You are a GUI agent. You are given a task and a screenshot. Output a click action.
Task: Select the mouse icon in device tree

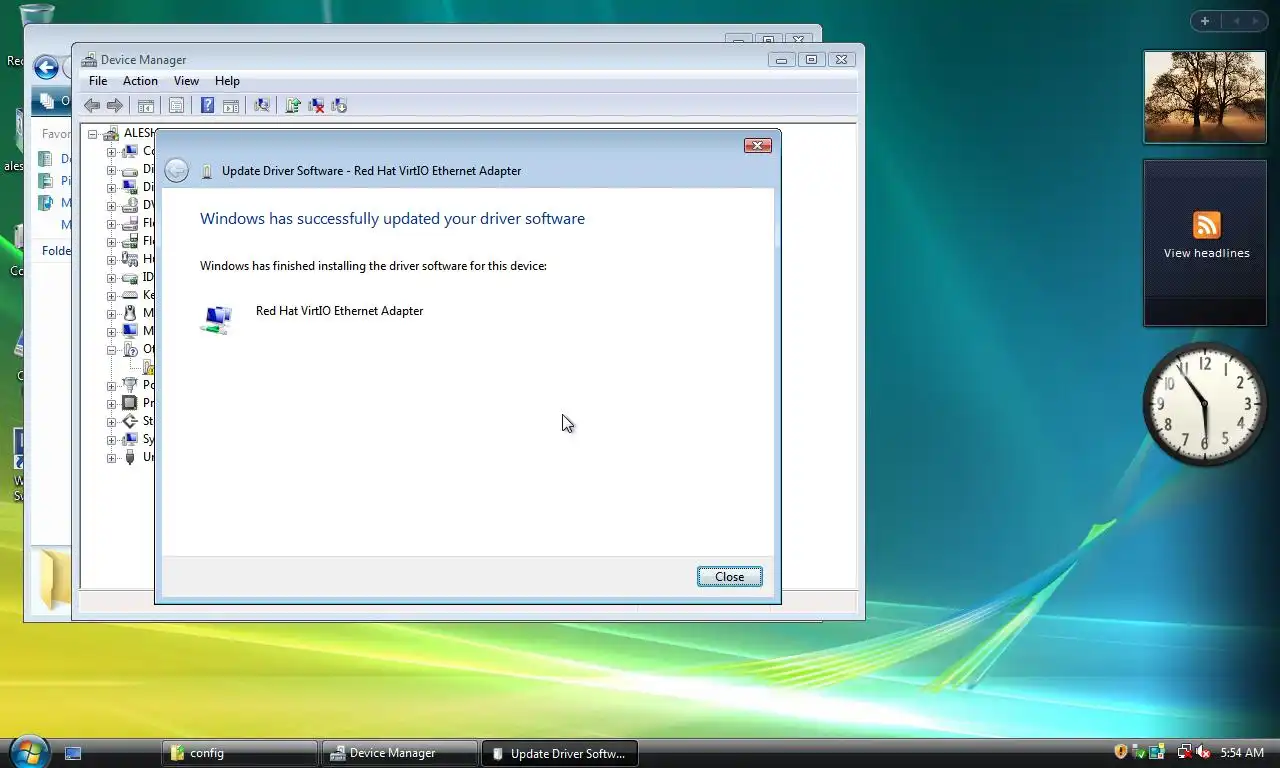130,313
